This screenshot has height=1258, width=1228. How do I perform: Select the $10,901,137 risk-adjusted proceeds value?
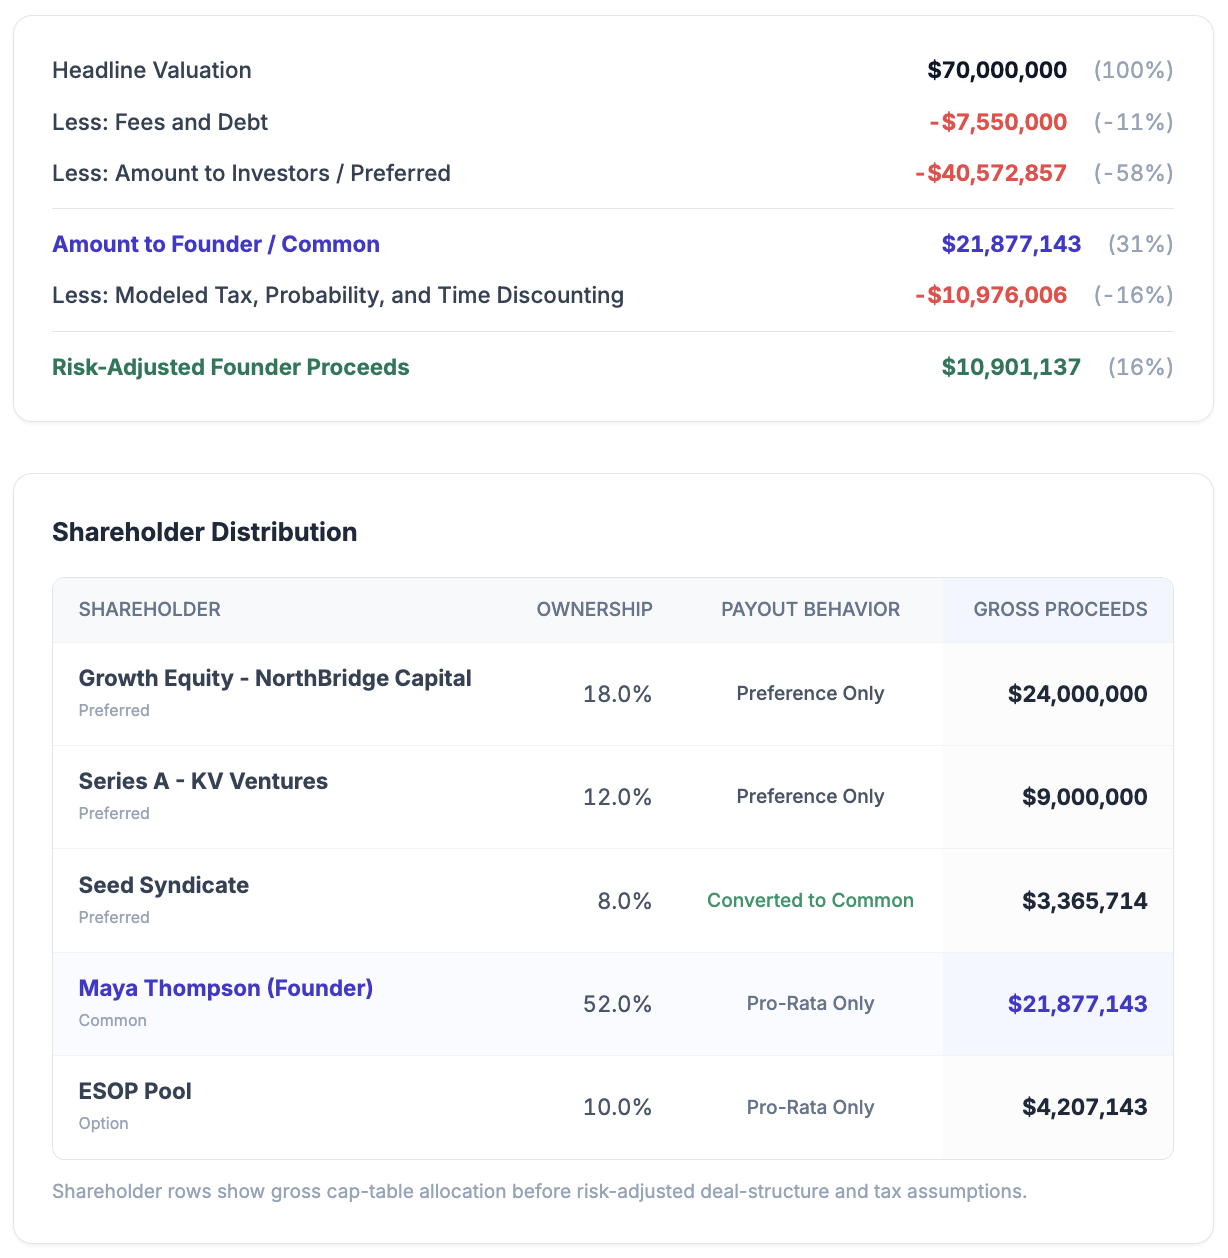pos(1011,367)
